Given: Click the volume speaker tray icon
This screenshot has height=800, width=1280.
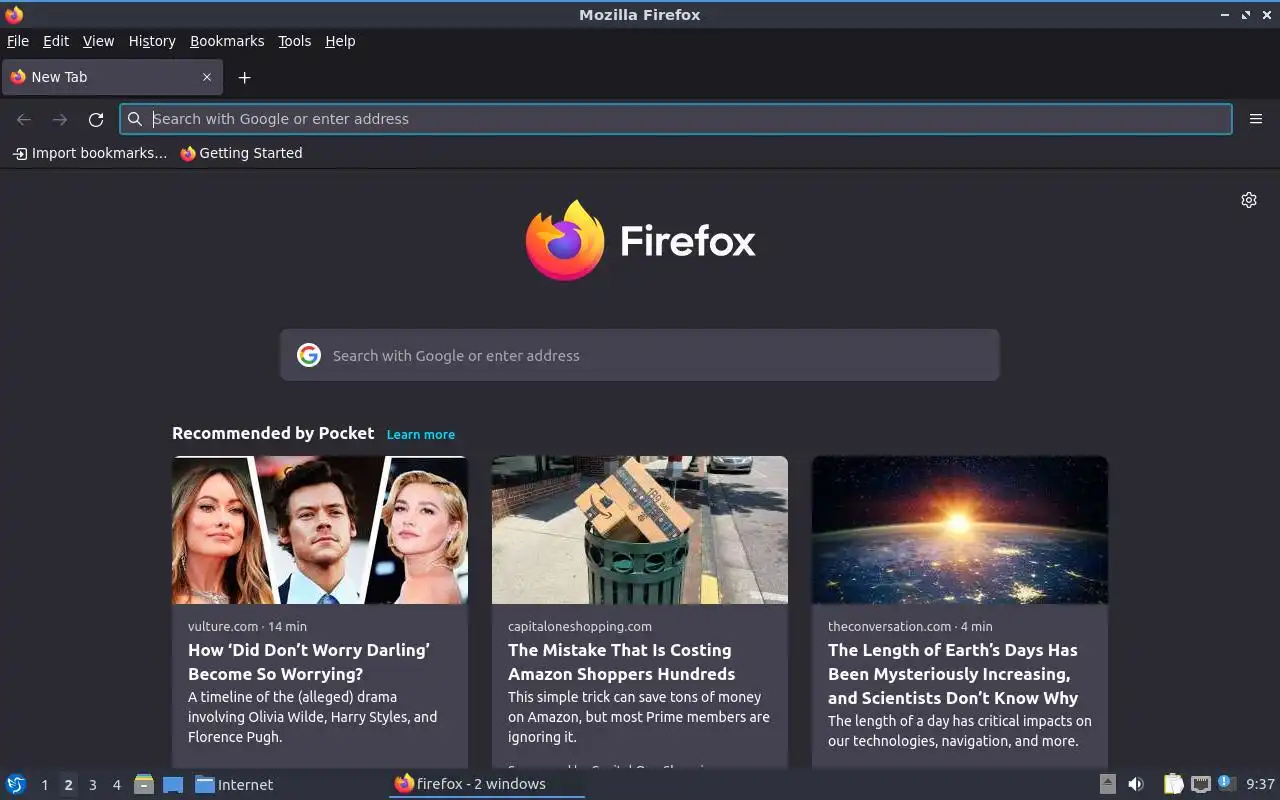Looking at the screenshot, I should coord(1136,784).
